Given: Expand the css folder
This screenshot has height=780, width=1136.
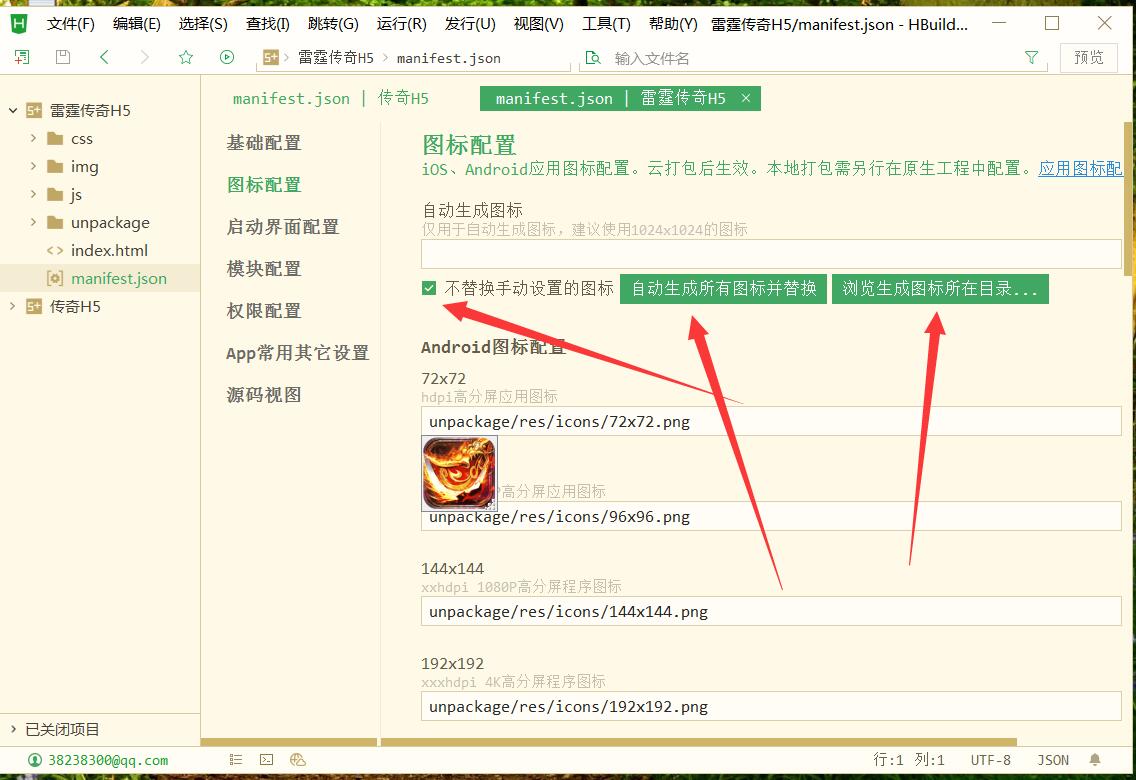Looking at the screenshot, I should click(34, 138).
